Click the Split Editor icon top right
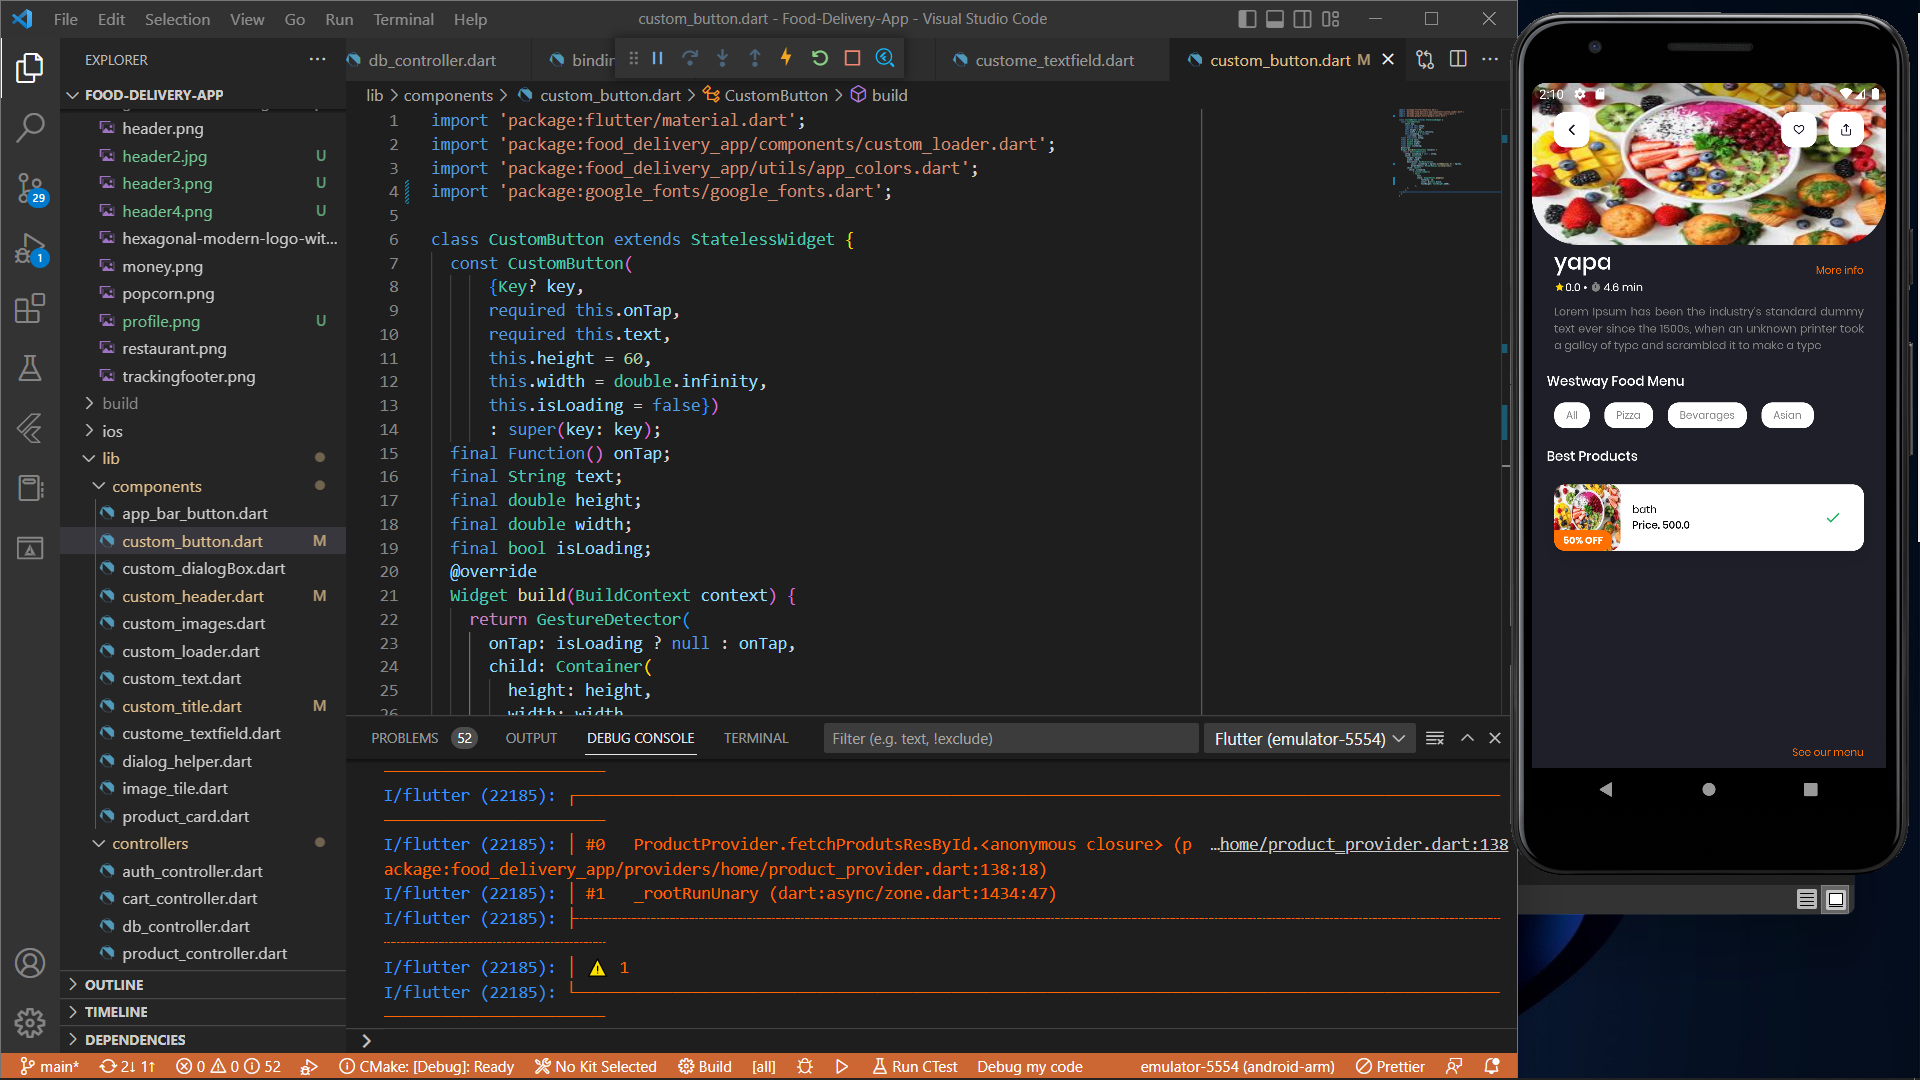 [x=1457, y=59]
